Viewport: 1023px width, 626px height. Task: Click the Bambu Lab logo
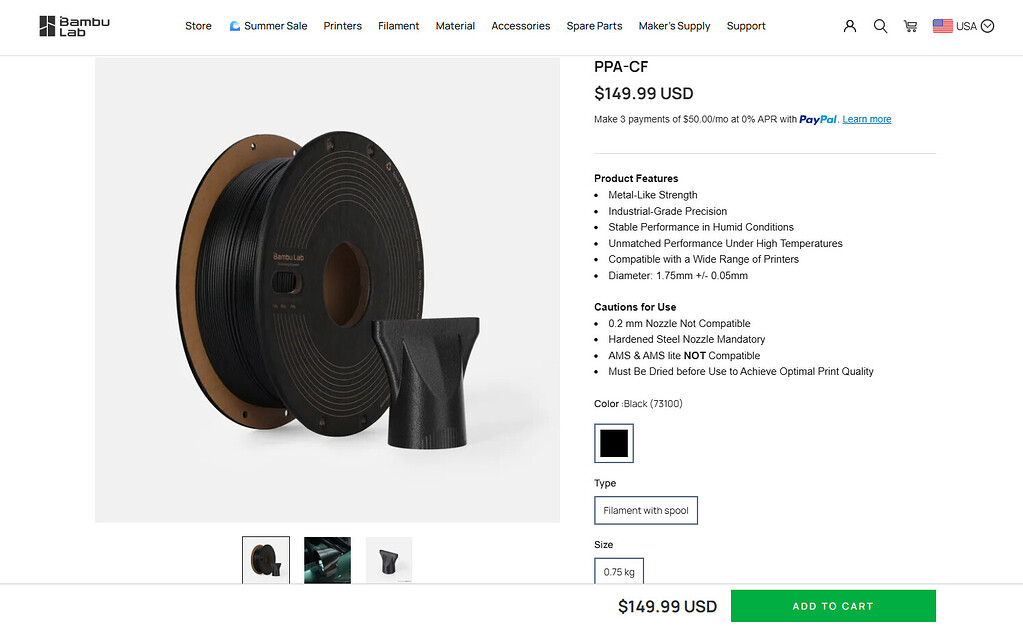coord(75,26)
